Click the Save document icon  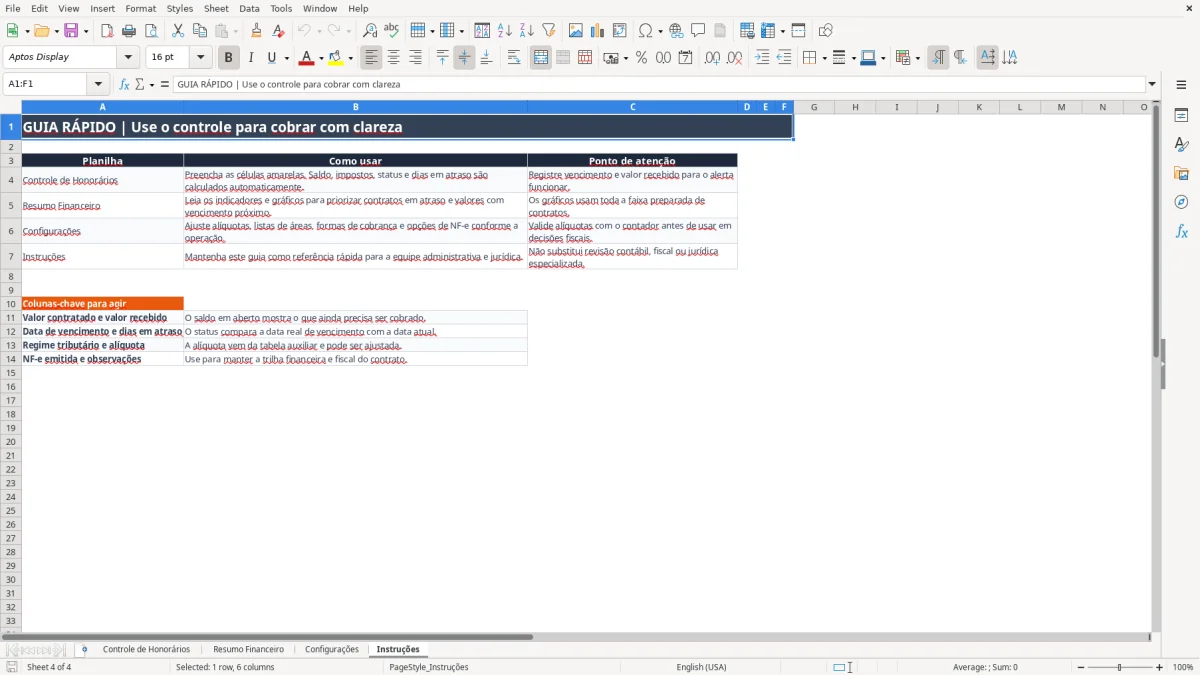click(x=71, y=31)
